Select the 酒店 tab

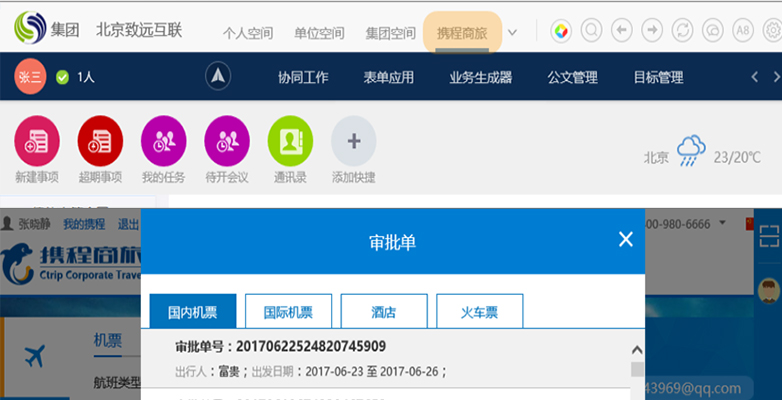[x=384, y=312]
